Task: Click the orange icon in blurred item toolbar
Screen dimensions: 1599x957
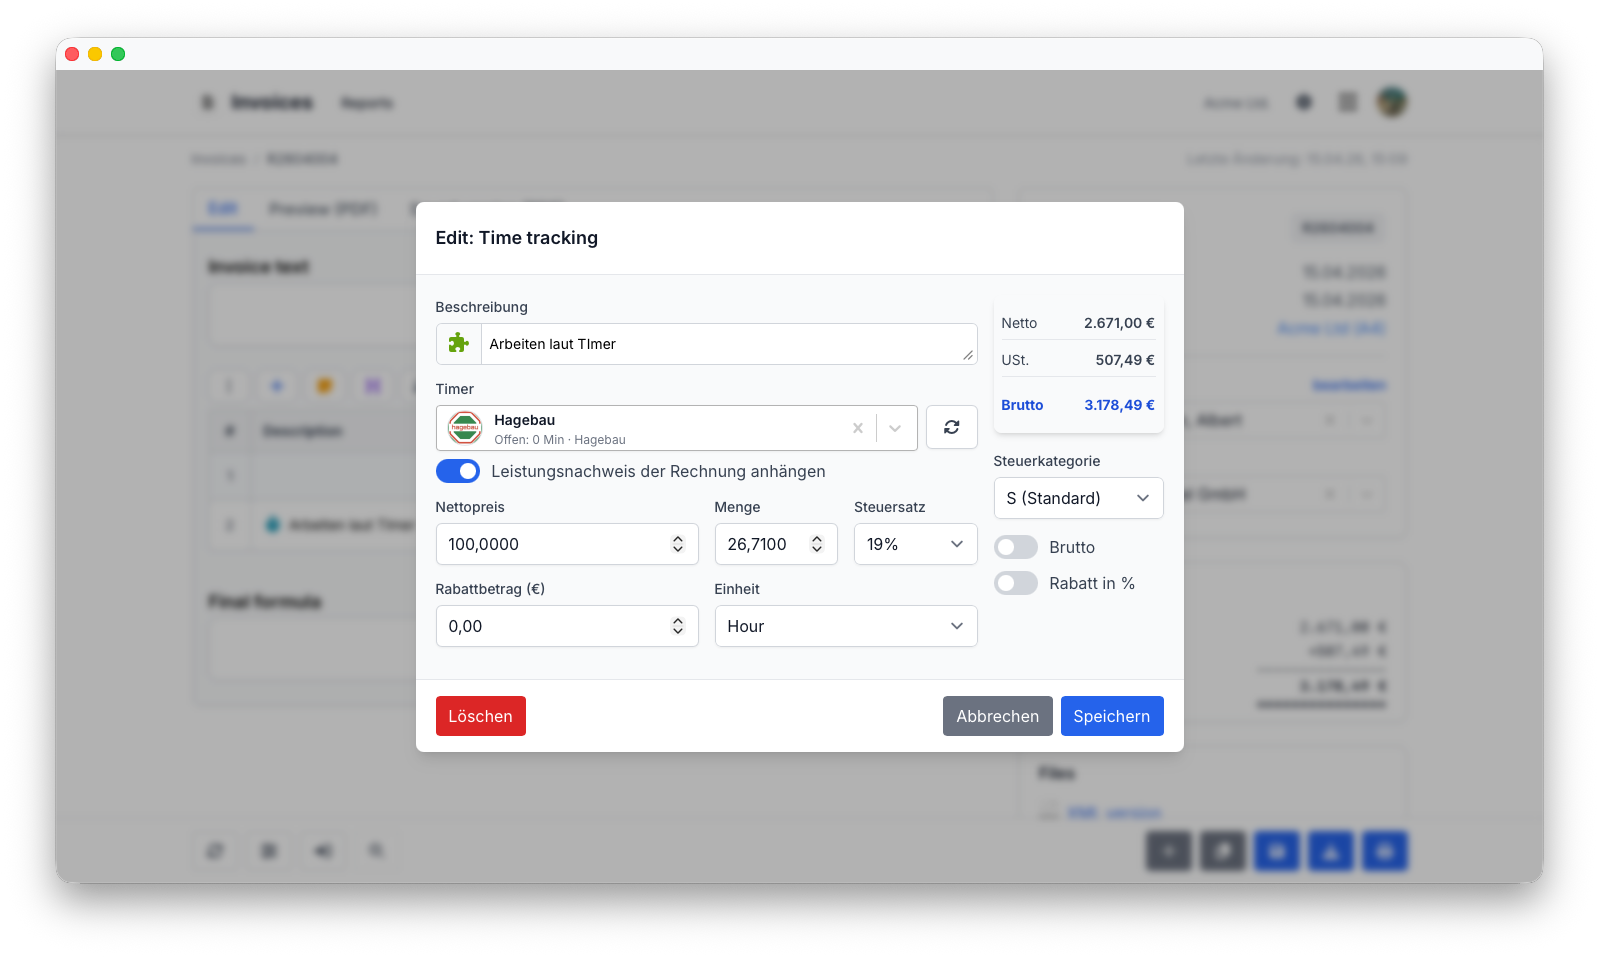Action: pos(325,386)
